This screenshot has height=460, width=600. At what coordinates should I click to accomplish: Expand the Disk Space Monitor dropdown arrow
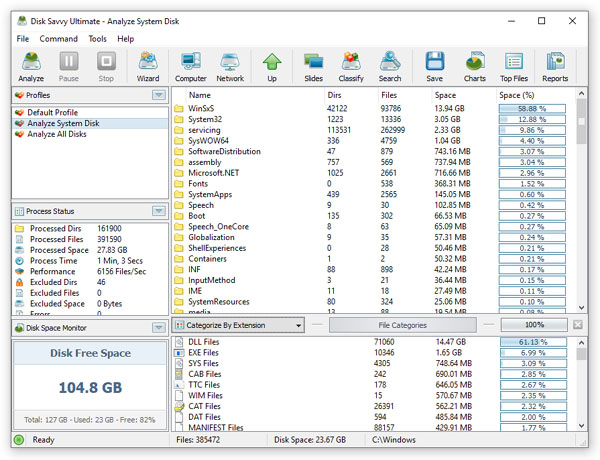[159, 327]
